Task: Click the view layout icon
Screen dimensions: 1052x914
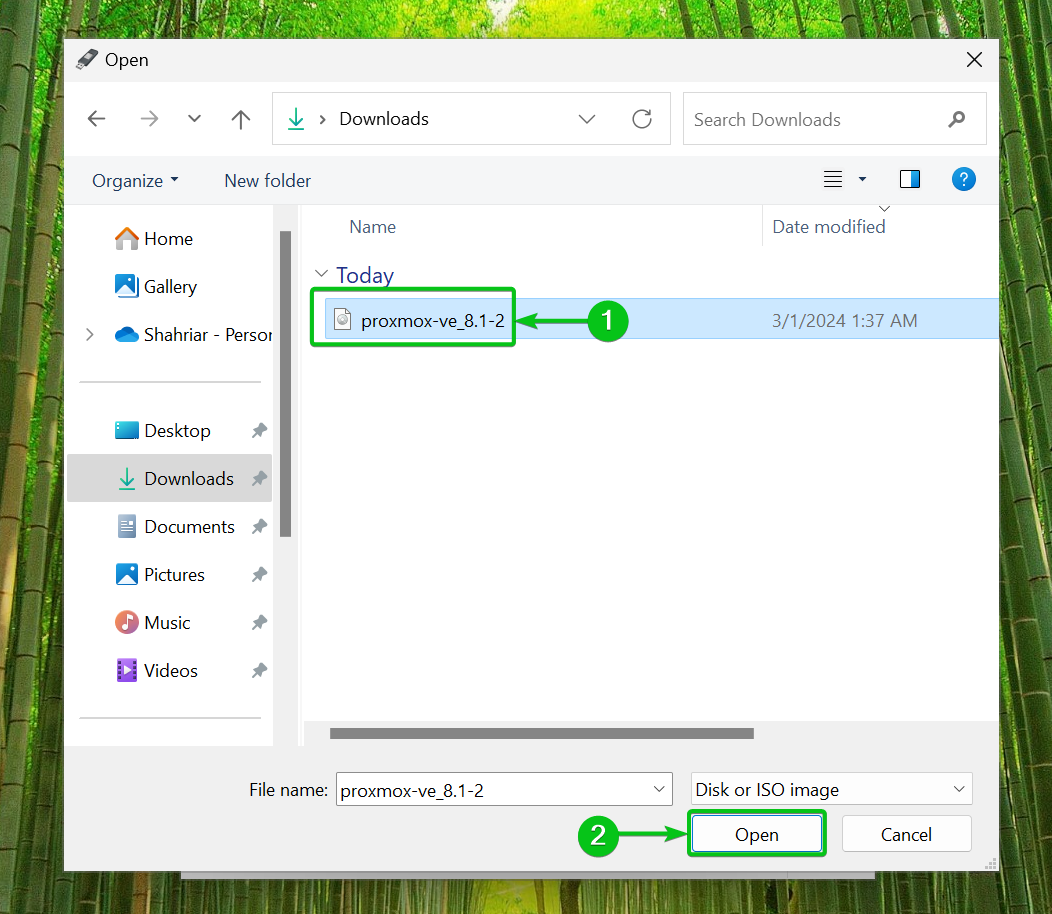Action: [833, 179]
